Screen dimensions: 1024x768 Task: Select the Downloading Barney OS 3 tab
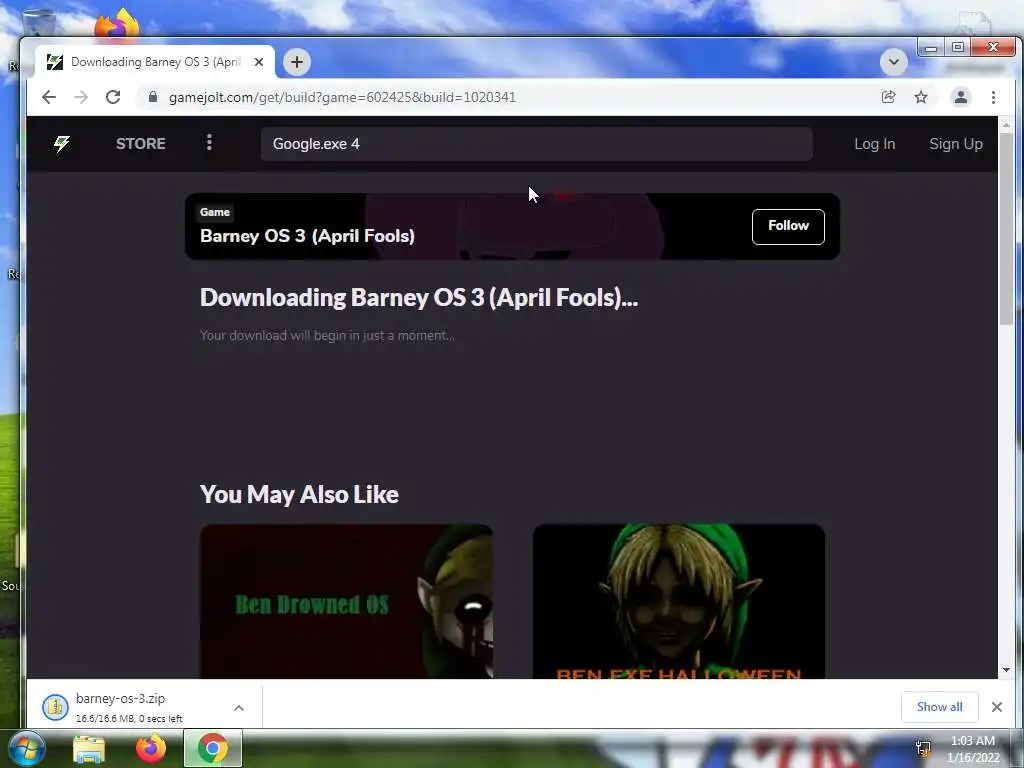point(155,62)
